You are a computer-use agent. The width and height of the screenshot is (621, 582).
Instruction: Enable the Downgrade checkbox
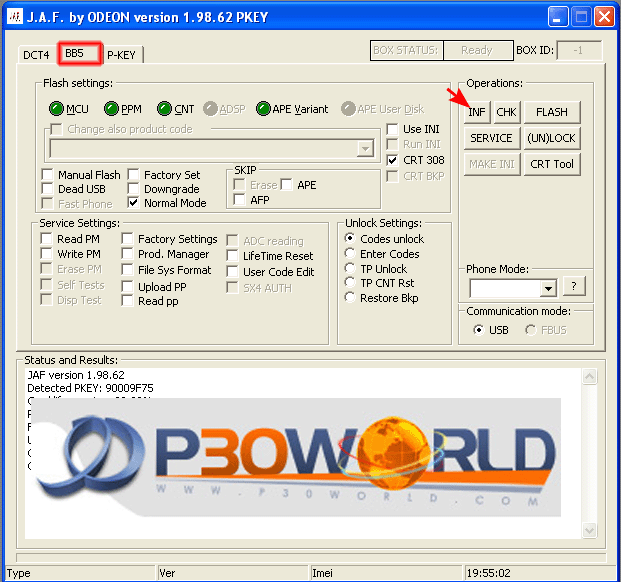(x=133, y=189)
